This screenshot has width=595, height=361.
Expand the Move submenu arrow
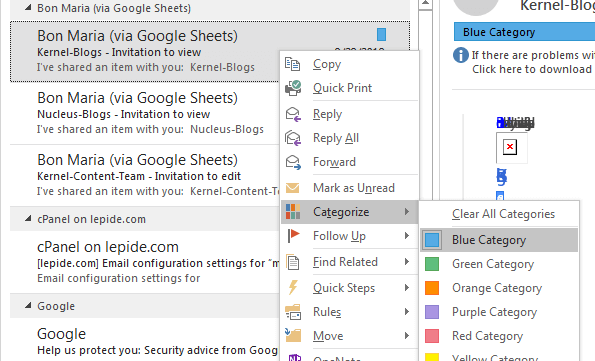coord(407,336)
